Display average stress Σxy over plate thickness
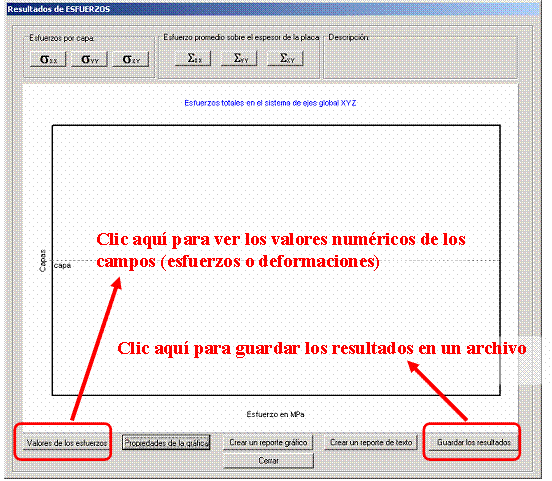 (286, 58)
